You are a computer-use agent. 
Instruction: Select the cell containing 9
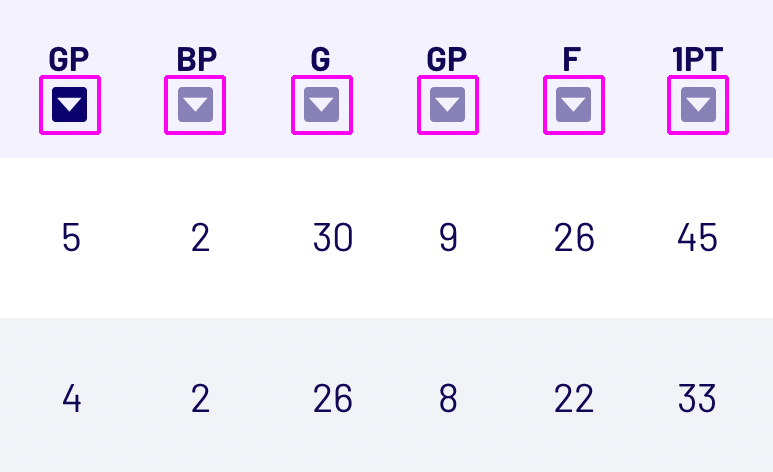coord(447,238)
